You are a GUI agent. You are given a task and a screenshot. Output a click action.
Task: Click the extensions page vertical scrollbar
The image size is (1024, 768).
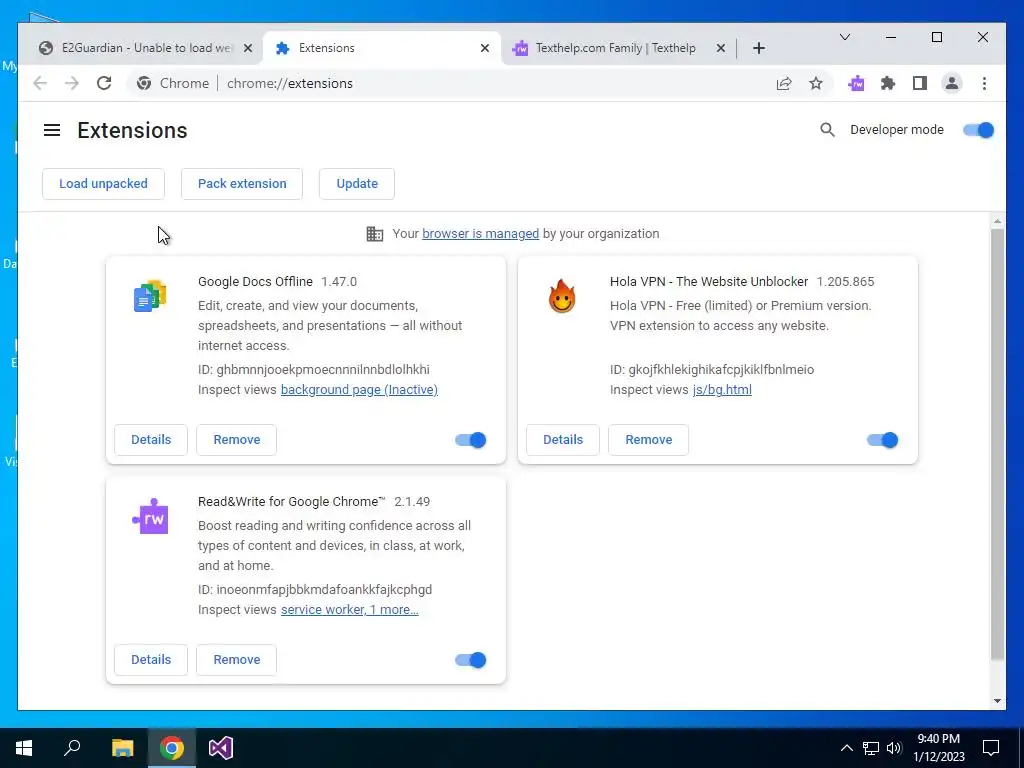pyautogui.click(x=997, y=444)
